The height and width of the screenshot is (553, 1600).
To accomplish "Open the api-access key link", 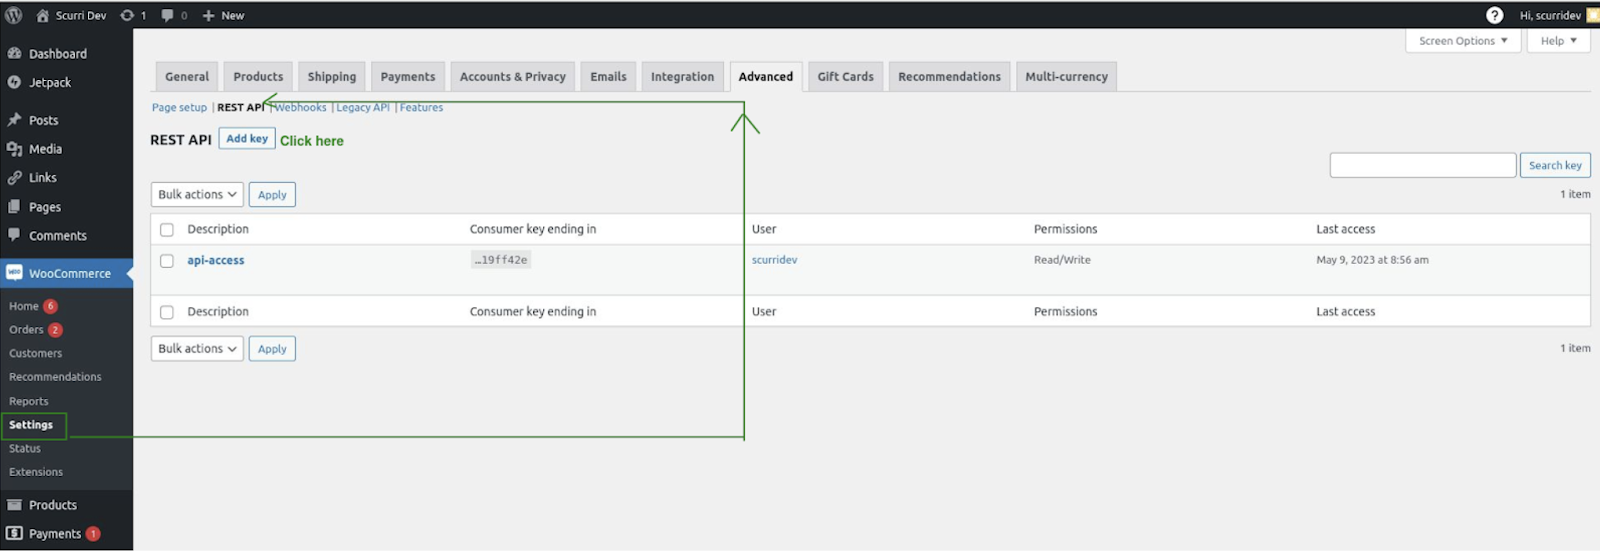I will coord(216,260).
